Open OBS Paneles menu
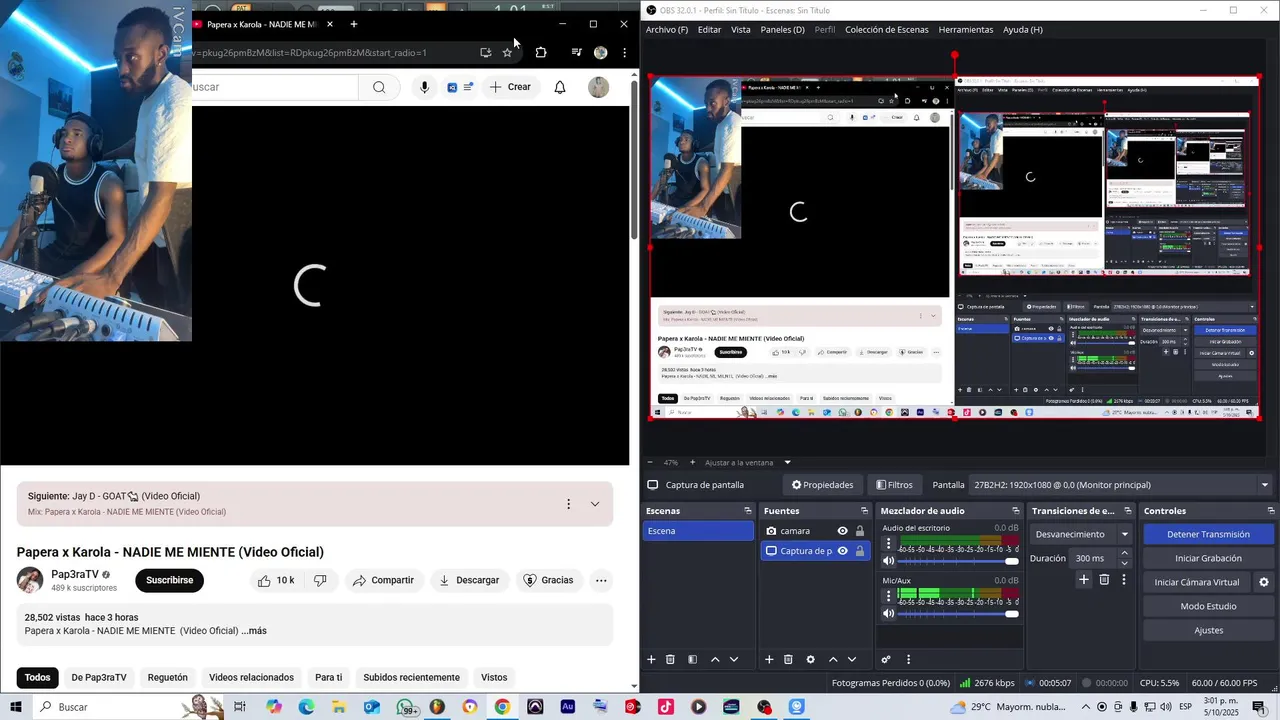This screenshot has height=720, width=1280. [782, 29]
